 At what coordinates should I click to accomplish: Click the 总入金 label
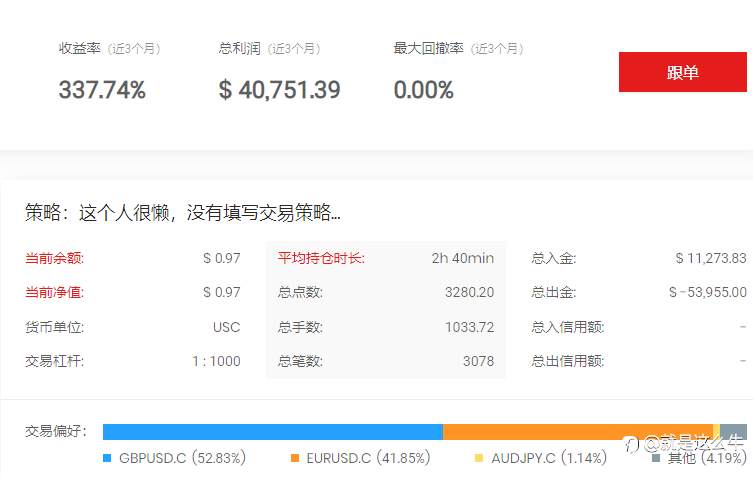[554, 258]
